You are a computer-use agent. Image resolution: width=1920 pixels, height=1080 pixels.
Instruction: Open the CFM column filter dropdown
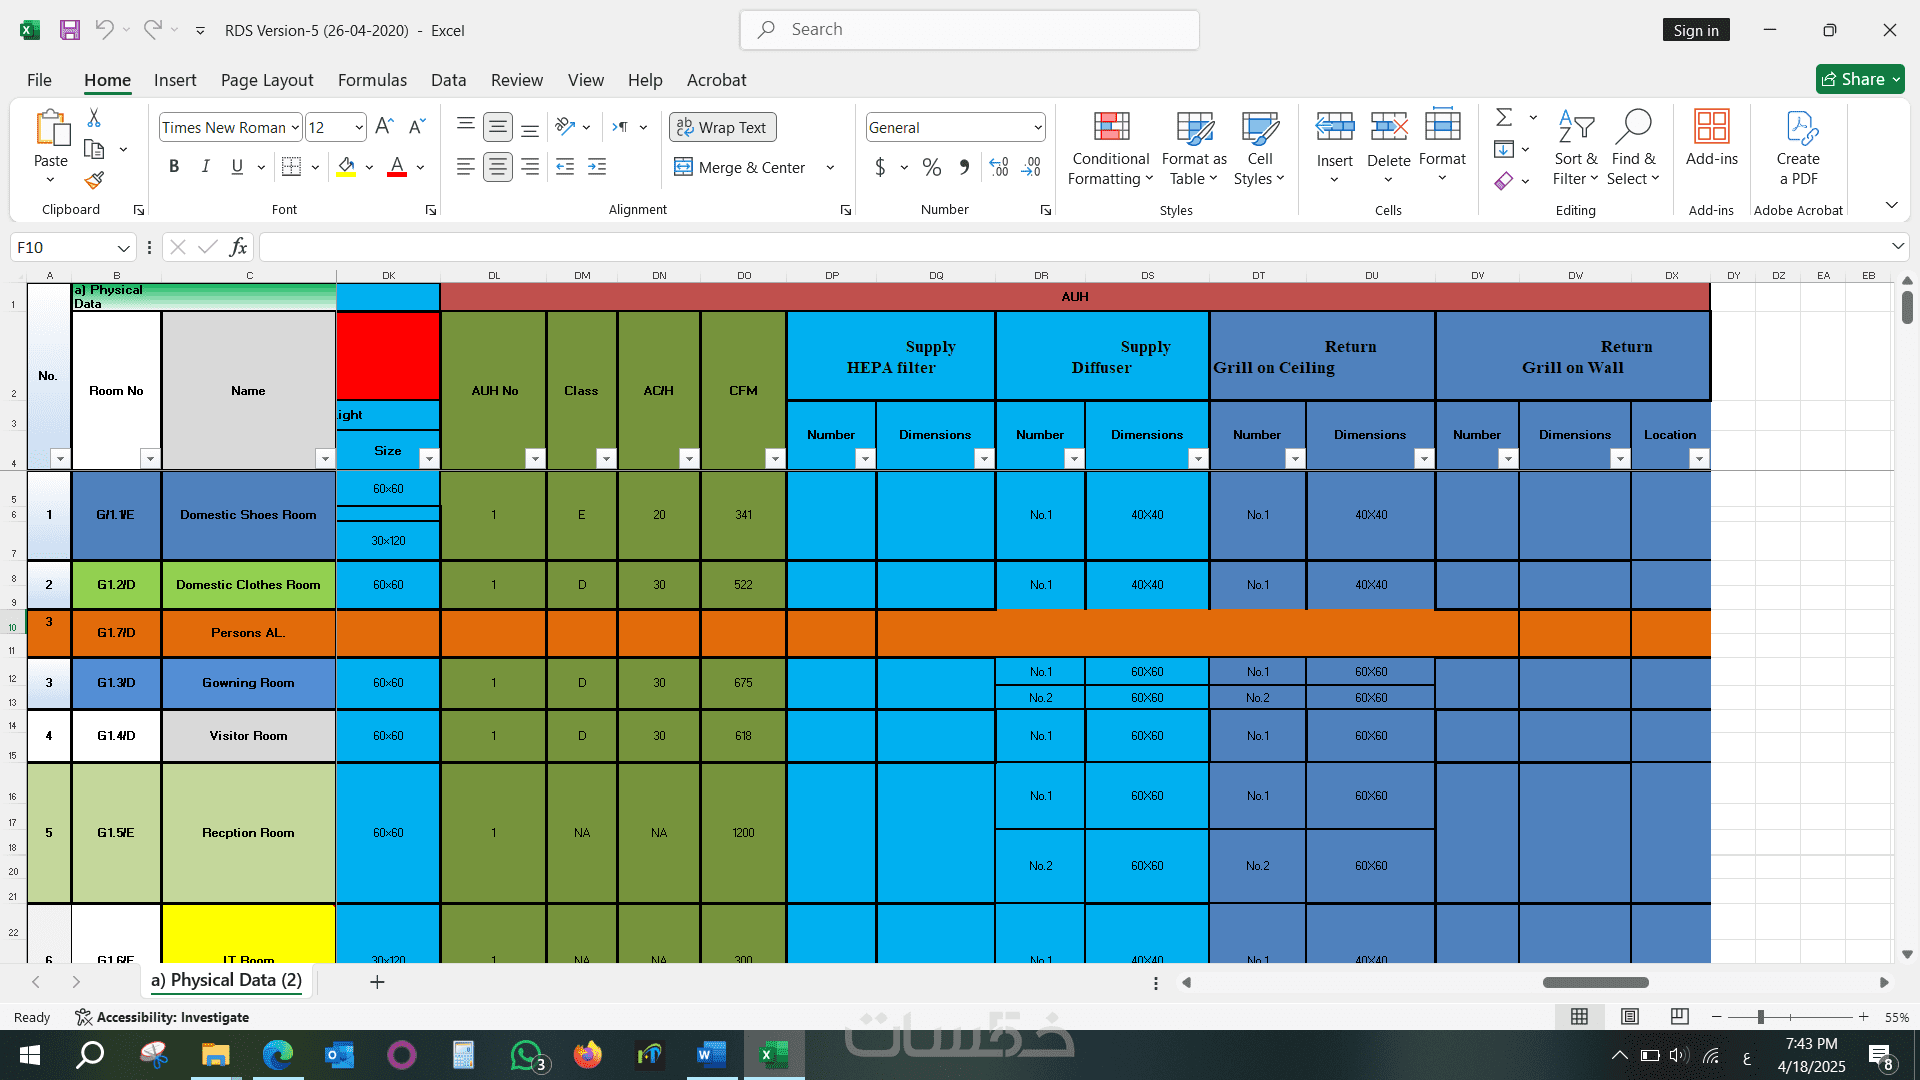(x=774, y=458)
